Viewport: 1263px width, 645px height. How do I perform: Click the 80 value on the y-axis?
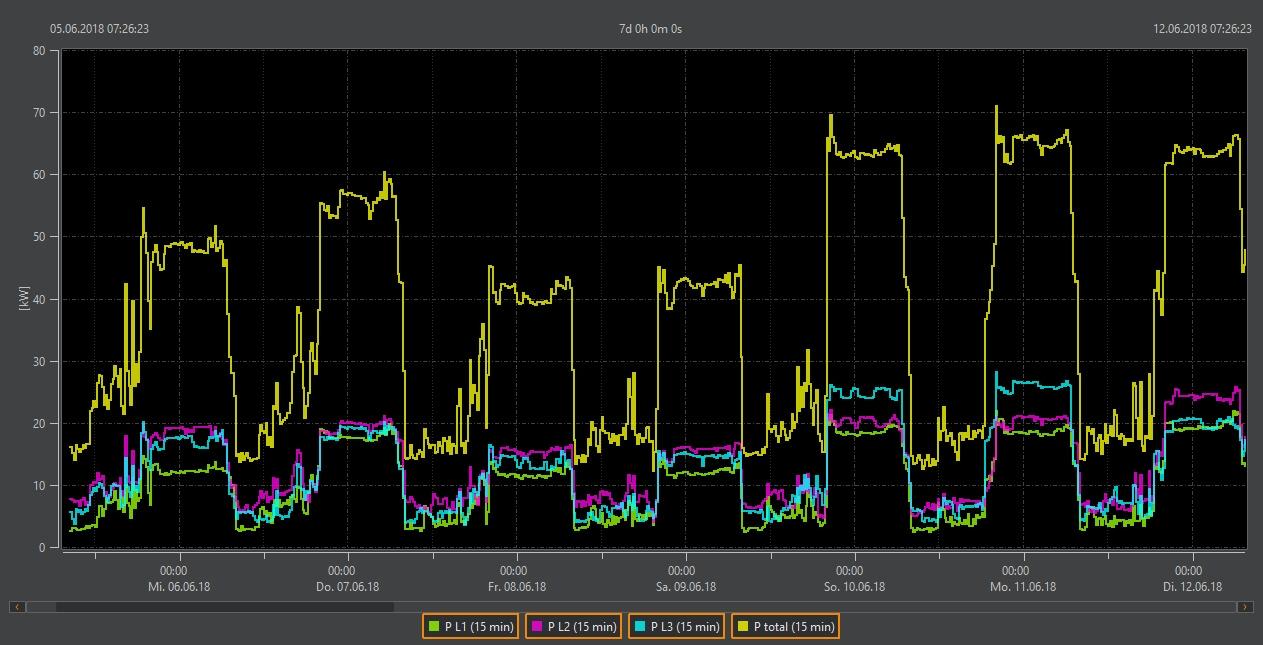pos(39,50)
